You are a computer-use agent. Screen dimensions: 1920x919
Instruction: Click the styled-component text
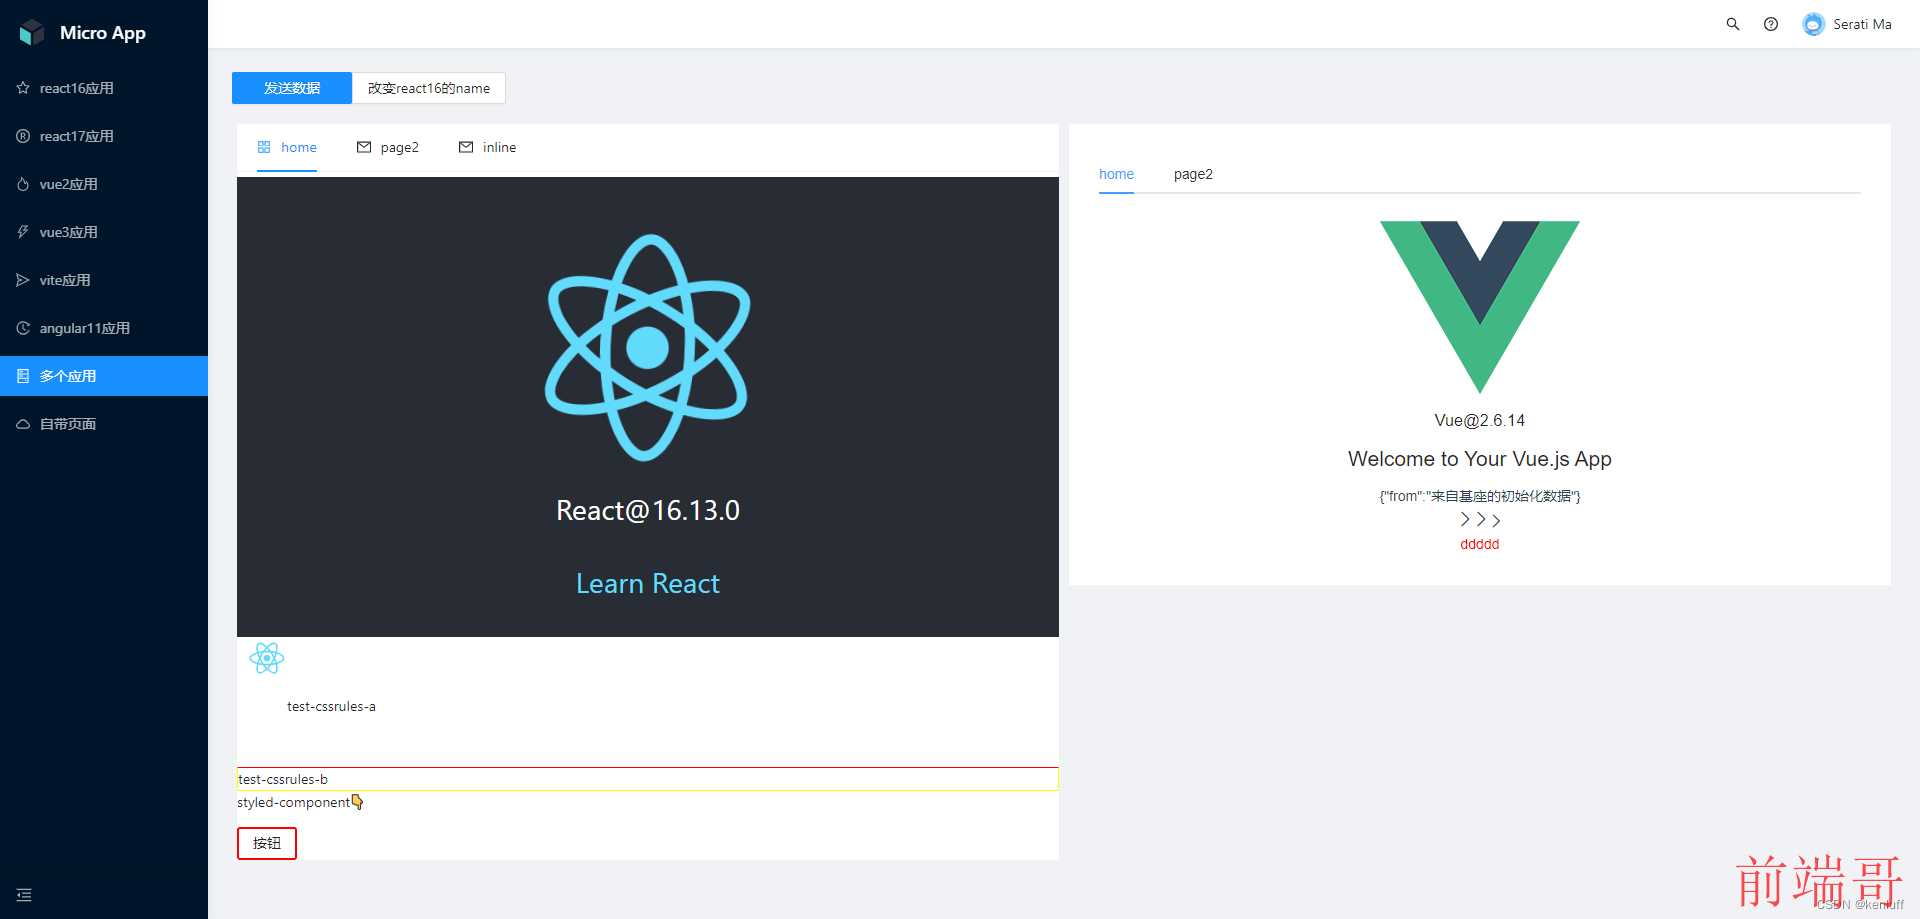pos(293,802)
